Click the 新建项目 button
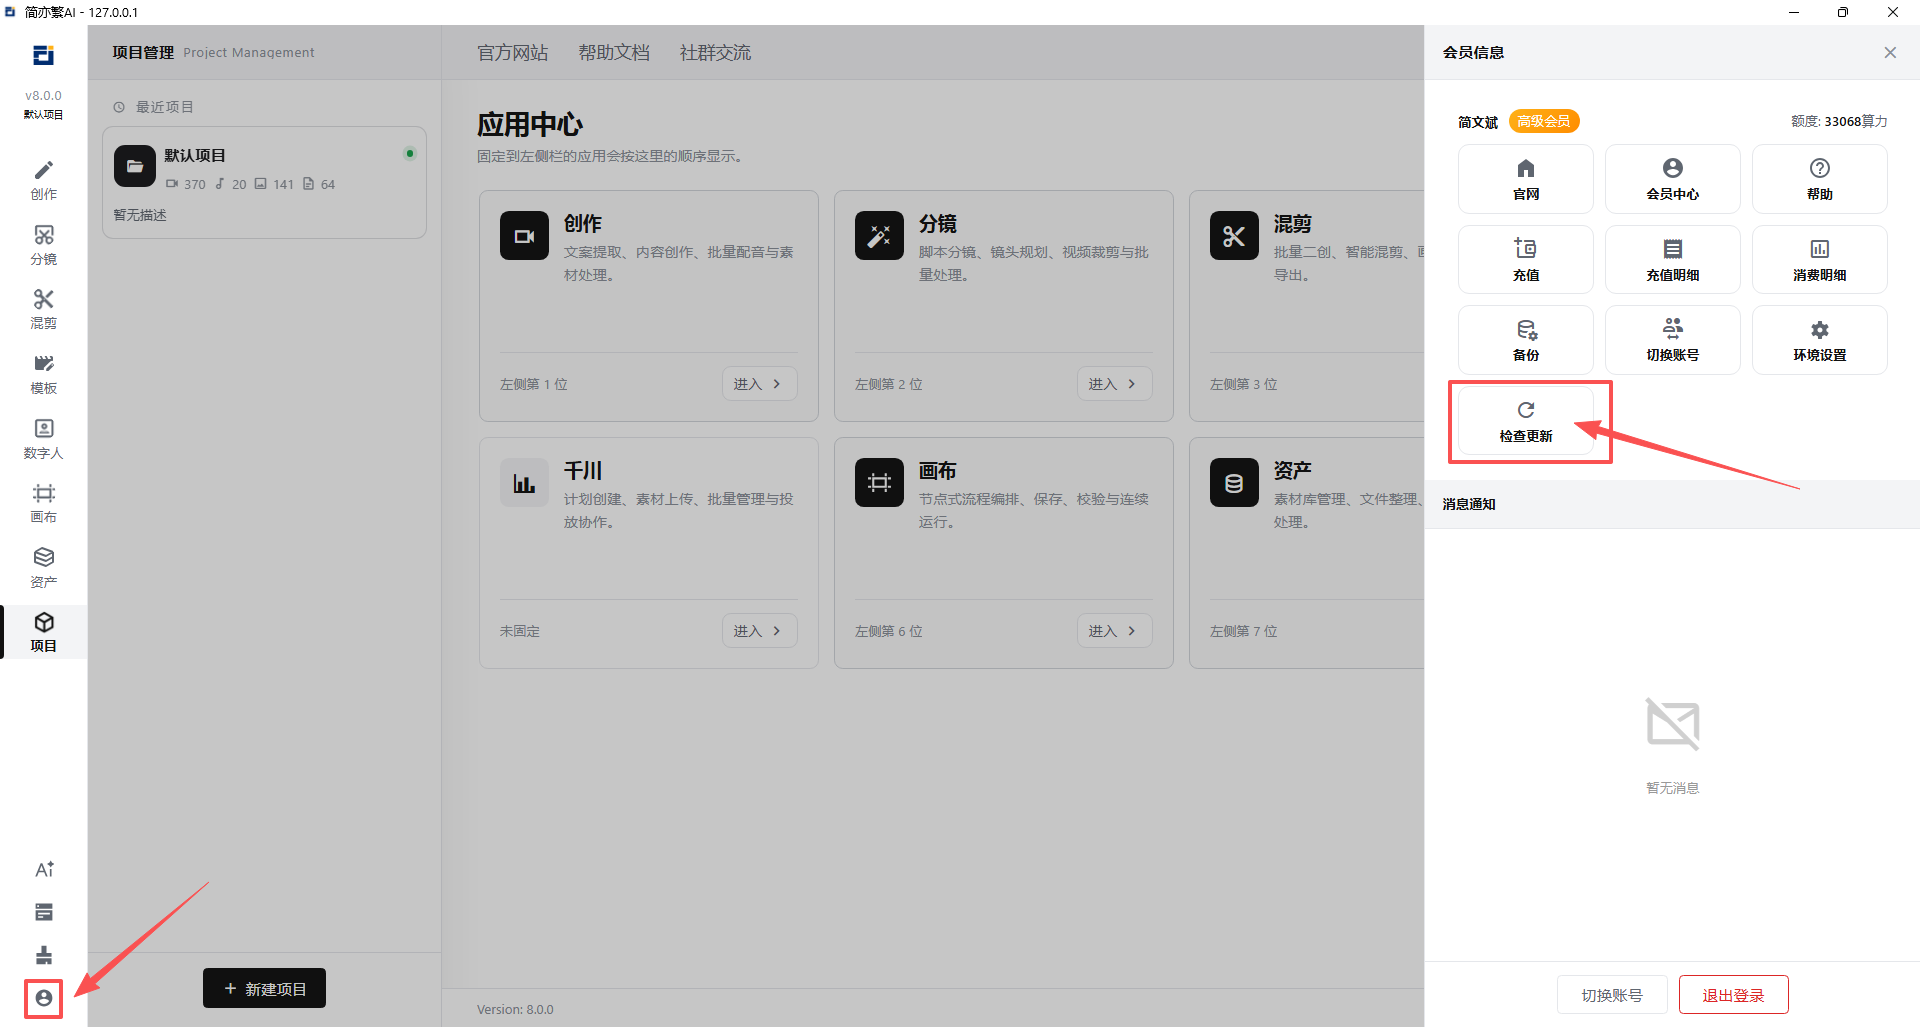This screenshot has width=1920, height=1027. [264, 988]
